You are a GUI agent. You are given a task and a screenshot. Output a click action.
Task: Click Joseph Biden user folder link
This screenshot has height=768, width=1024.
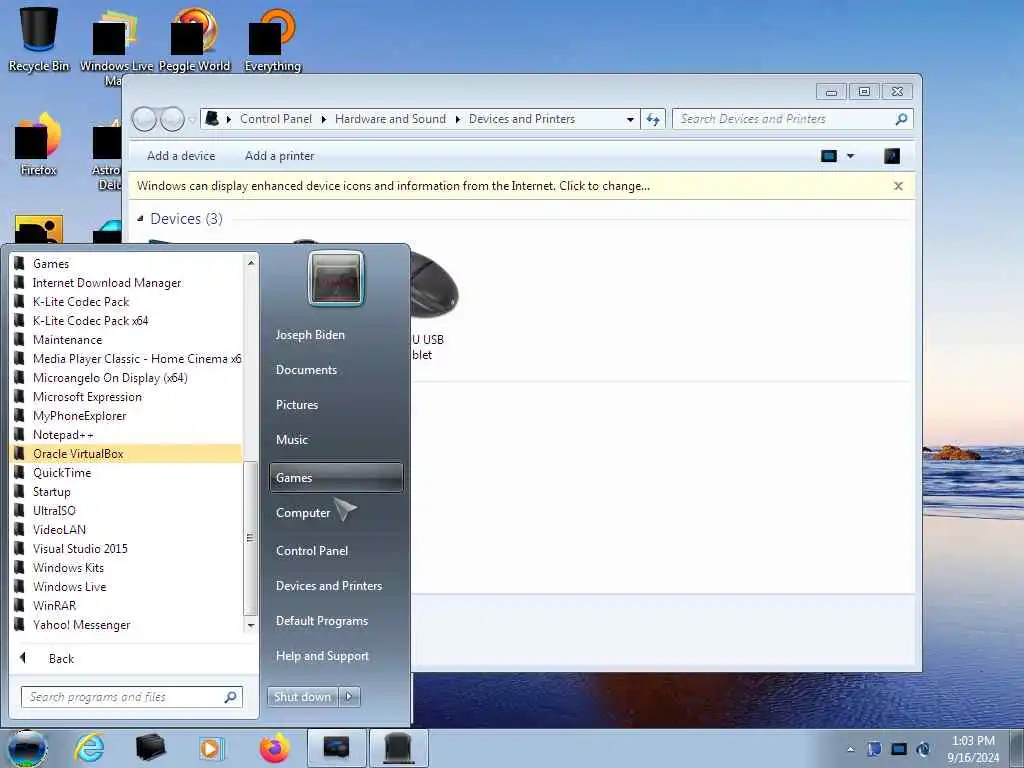click(310, 334)
